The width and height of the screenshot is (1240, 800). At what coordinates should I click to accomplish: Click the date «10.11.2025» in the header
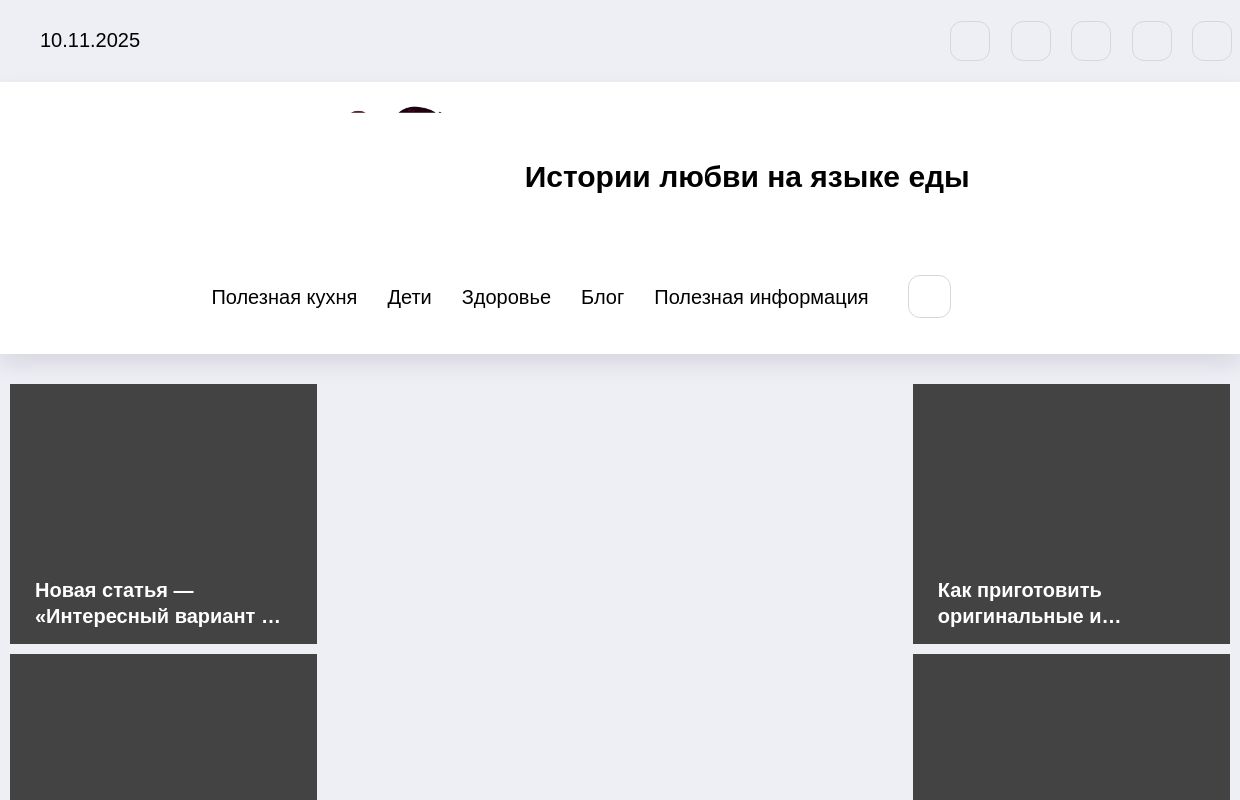(90, 41)
